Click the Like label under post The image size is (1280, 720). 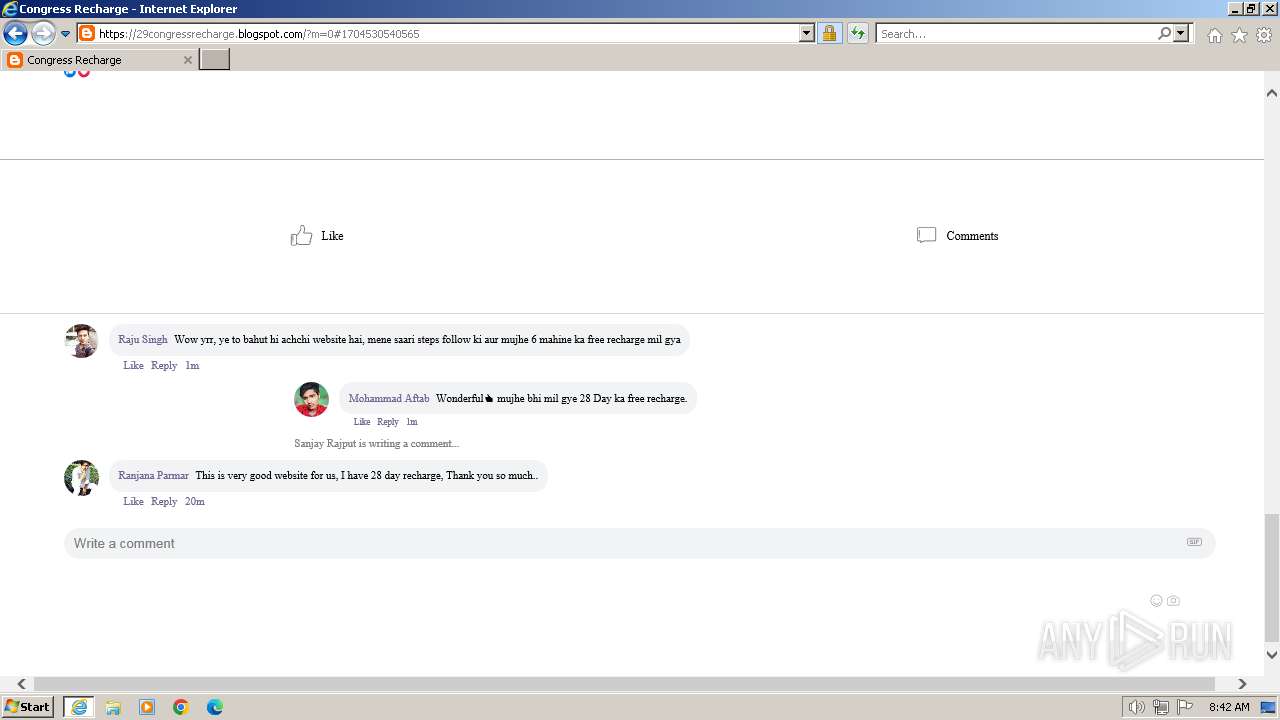332,236
